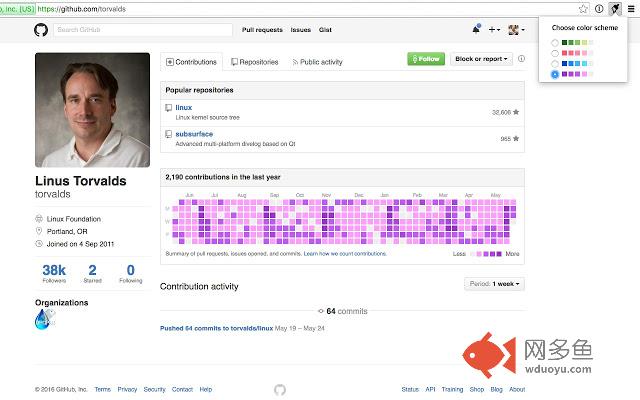Open the notifications bell icon
640x400 pixels.
pyautogui.click(x=476, y=29)
